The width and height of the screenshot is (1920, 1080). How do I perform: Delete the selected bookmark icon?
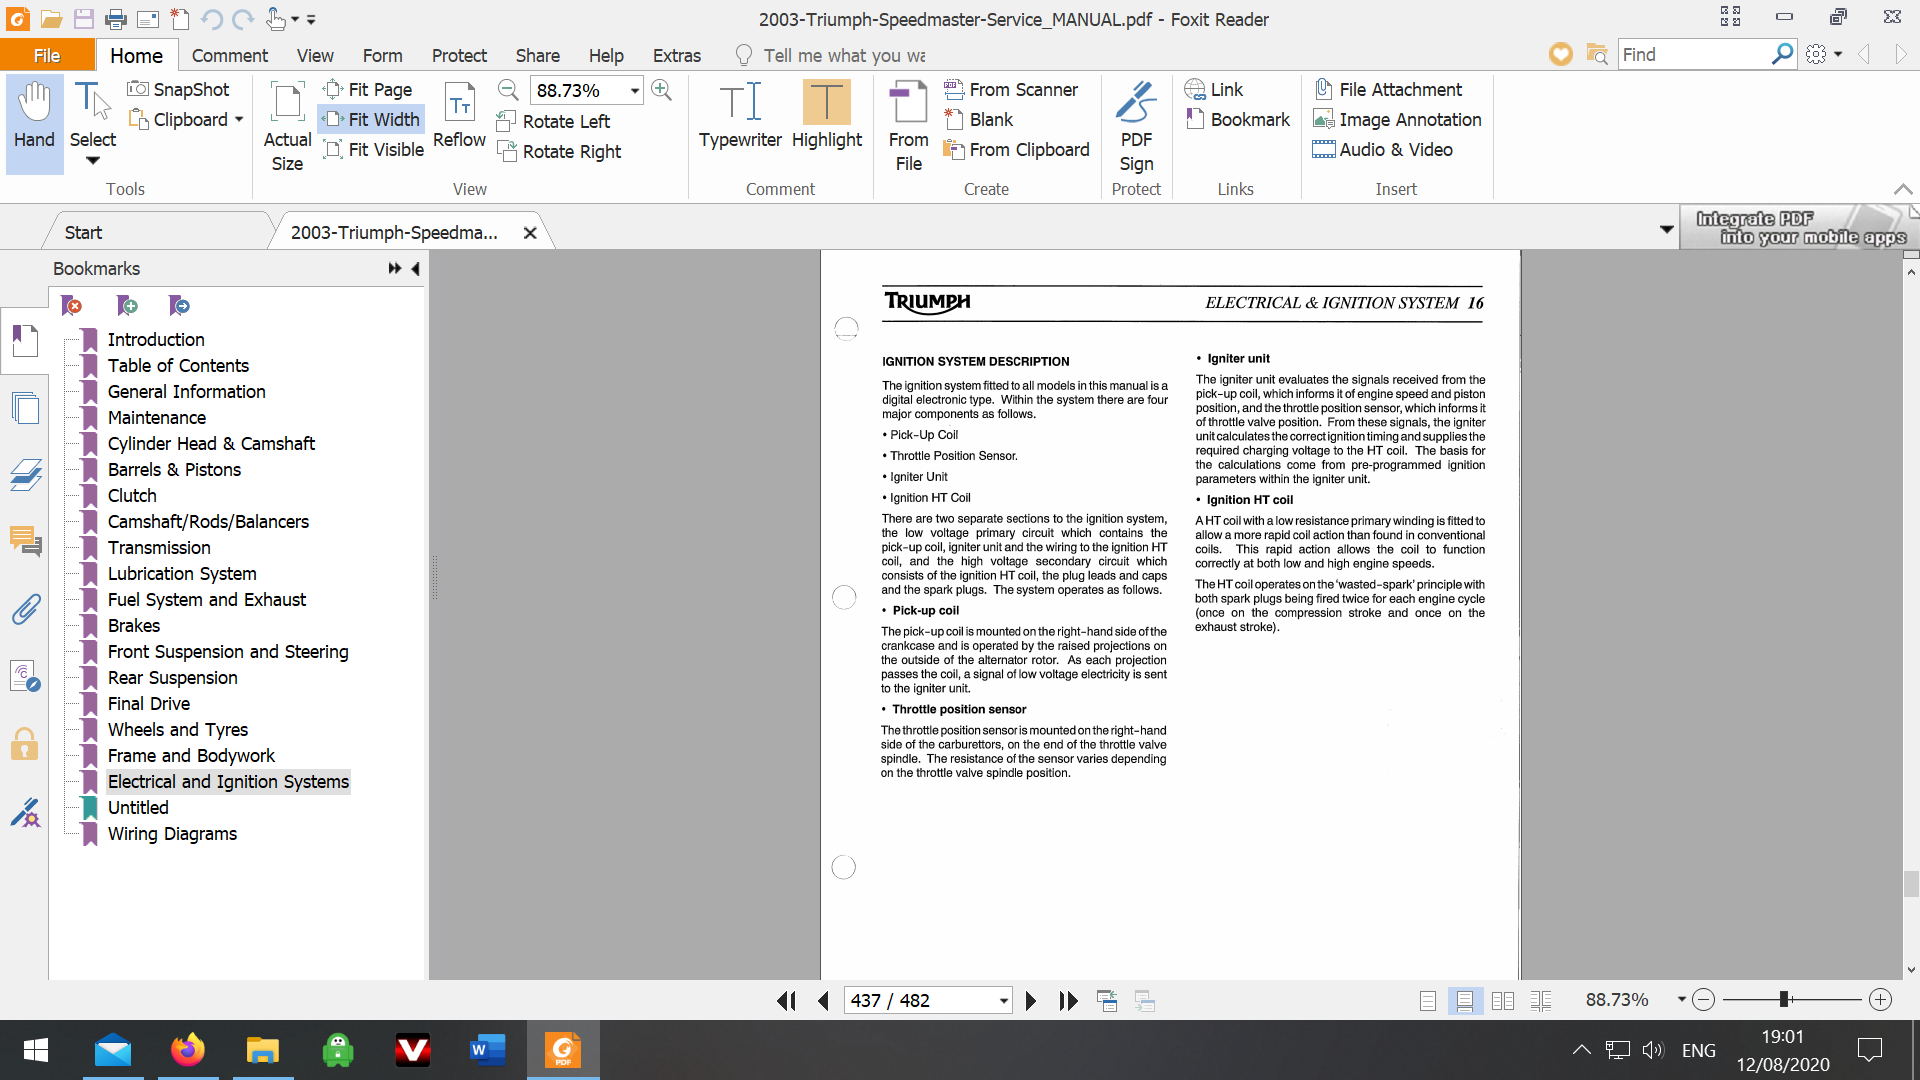coord(72,305)
